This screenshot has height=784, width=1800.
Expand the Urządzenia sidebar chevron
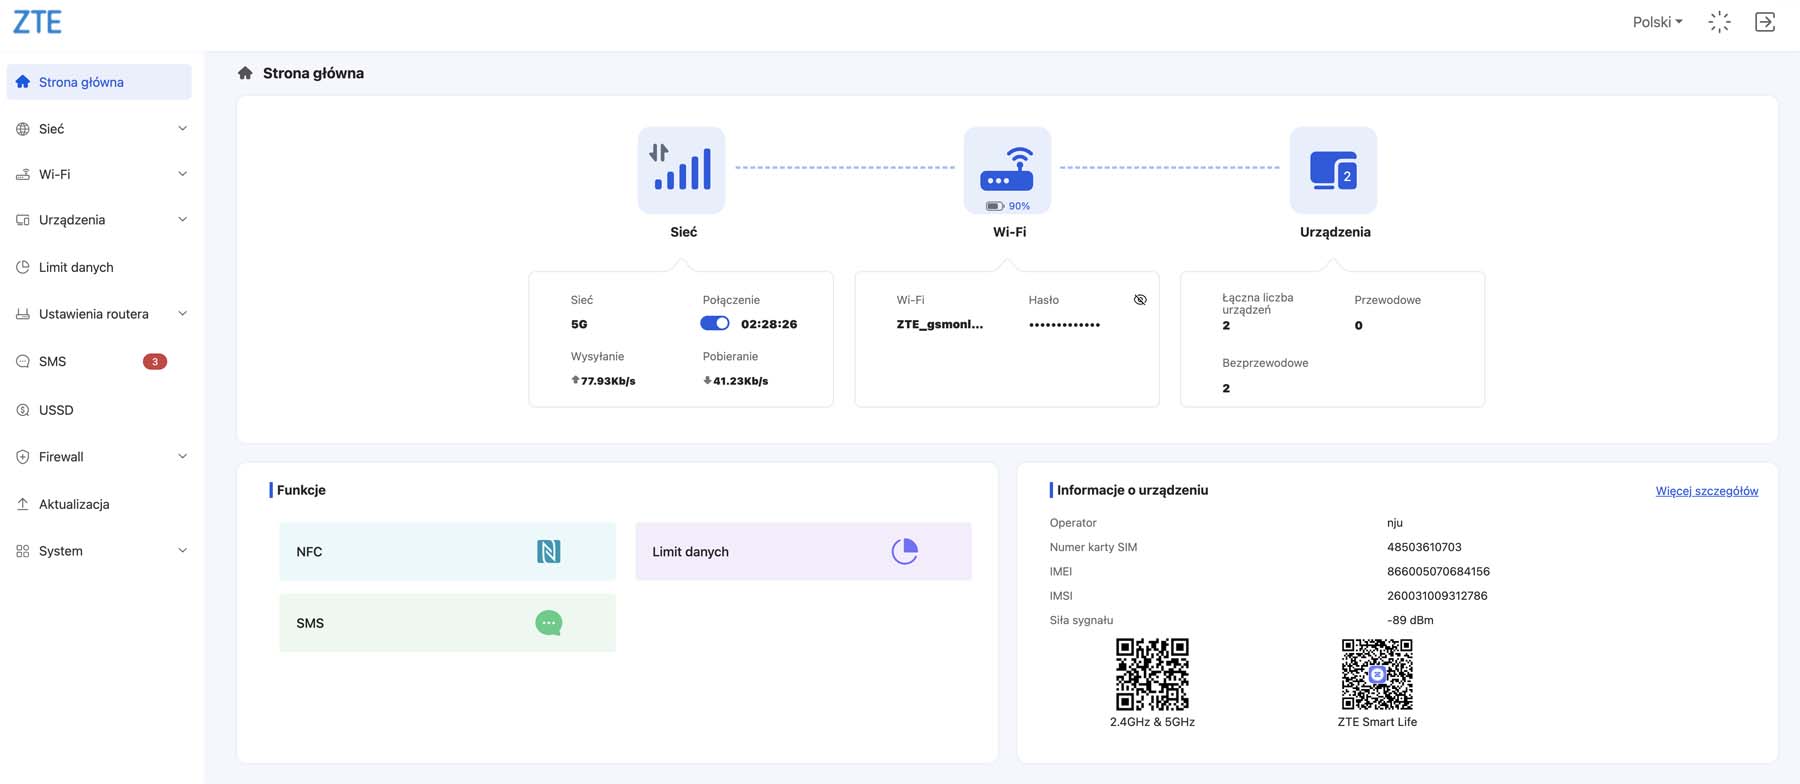182,220
